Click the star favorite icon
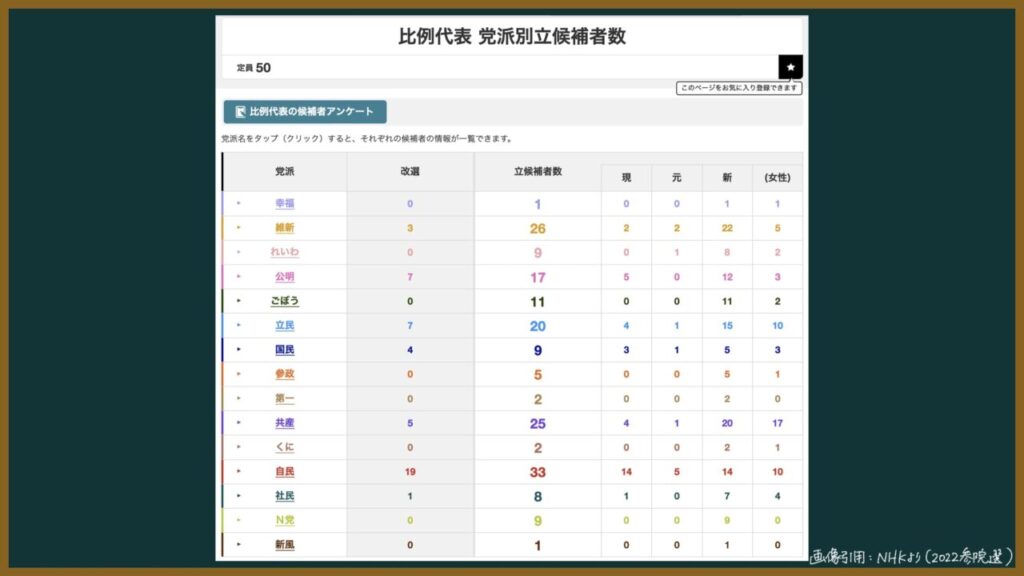This screenshot has width=1024, height=576. coord(790,67)
